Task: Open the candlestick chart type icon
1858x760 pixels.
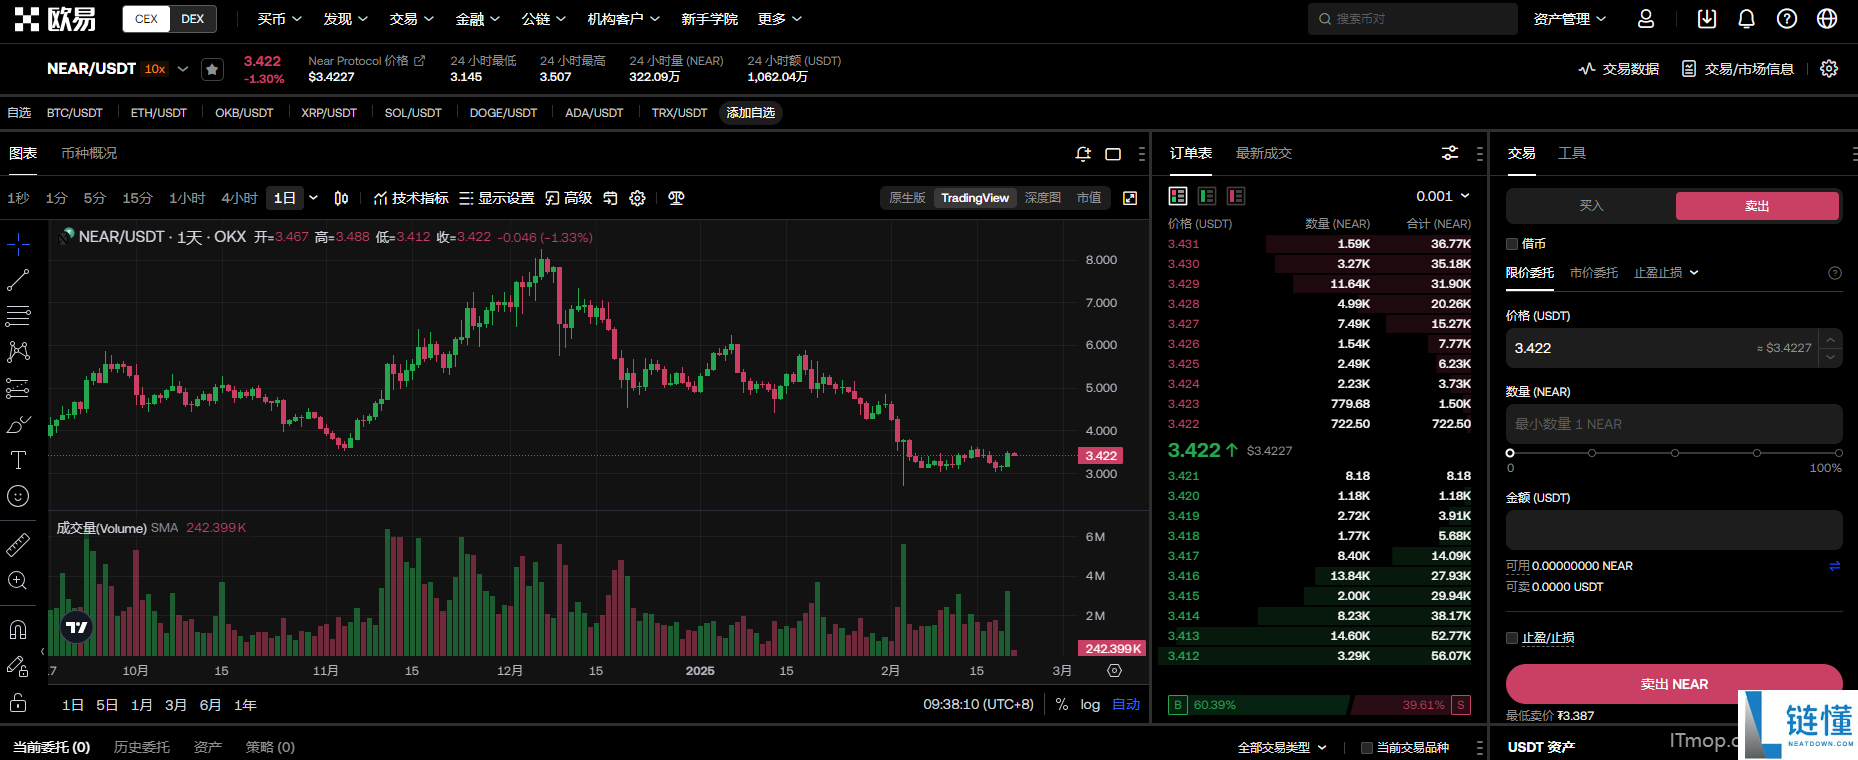Action: 341,198
